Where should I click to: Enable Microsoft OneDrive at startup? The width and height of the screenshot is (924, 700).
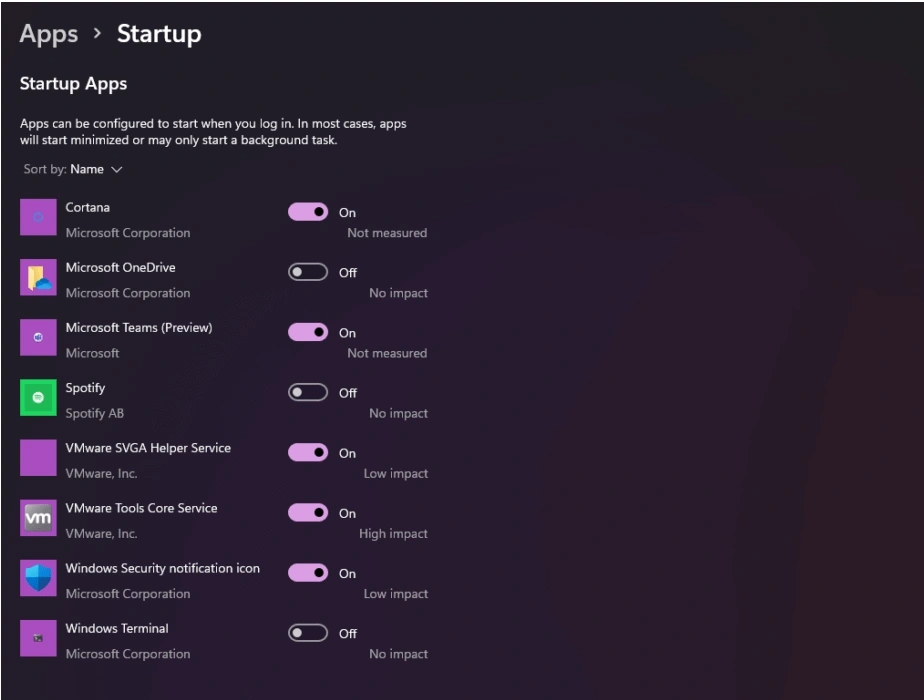tap(308, 272)
